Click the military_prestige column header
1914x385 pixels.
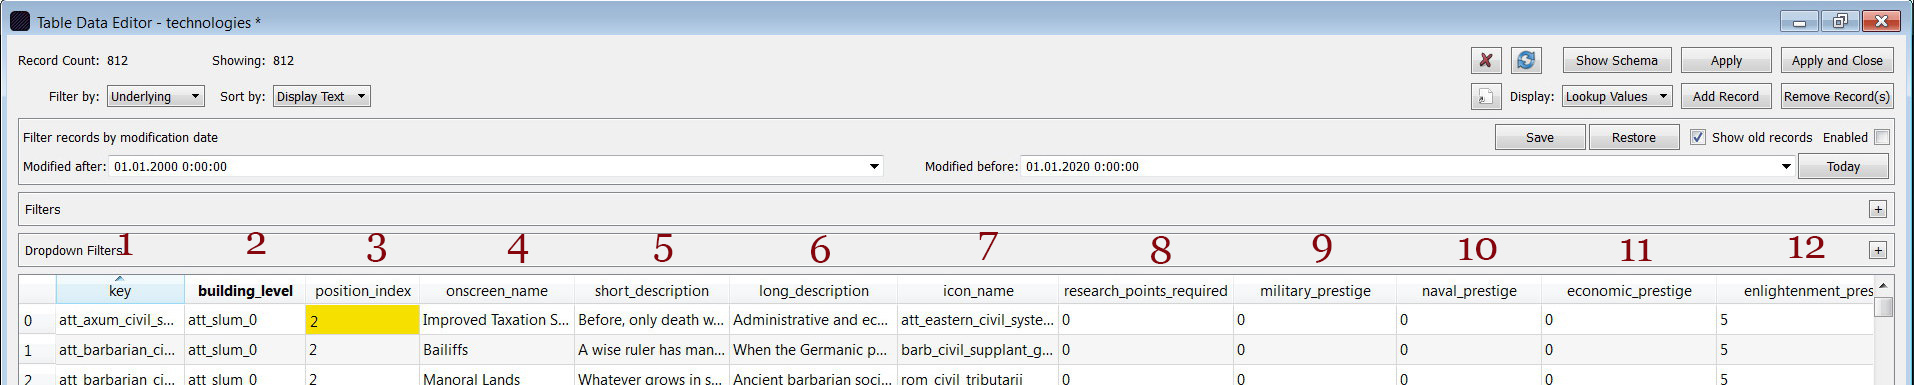(x=1315, y=290)
